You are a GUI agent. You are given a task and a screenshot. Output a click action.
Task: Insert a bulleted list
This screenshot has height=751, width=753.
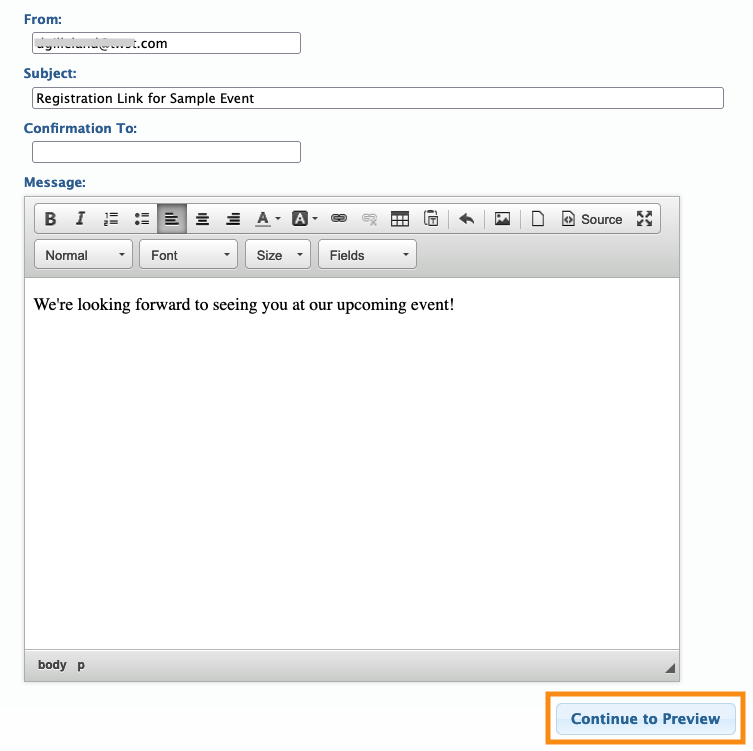(142, 219)
